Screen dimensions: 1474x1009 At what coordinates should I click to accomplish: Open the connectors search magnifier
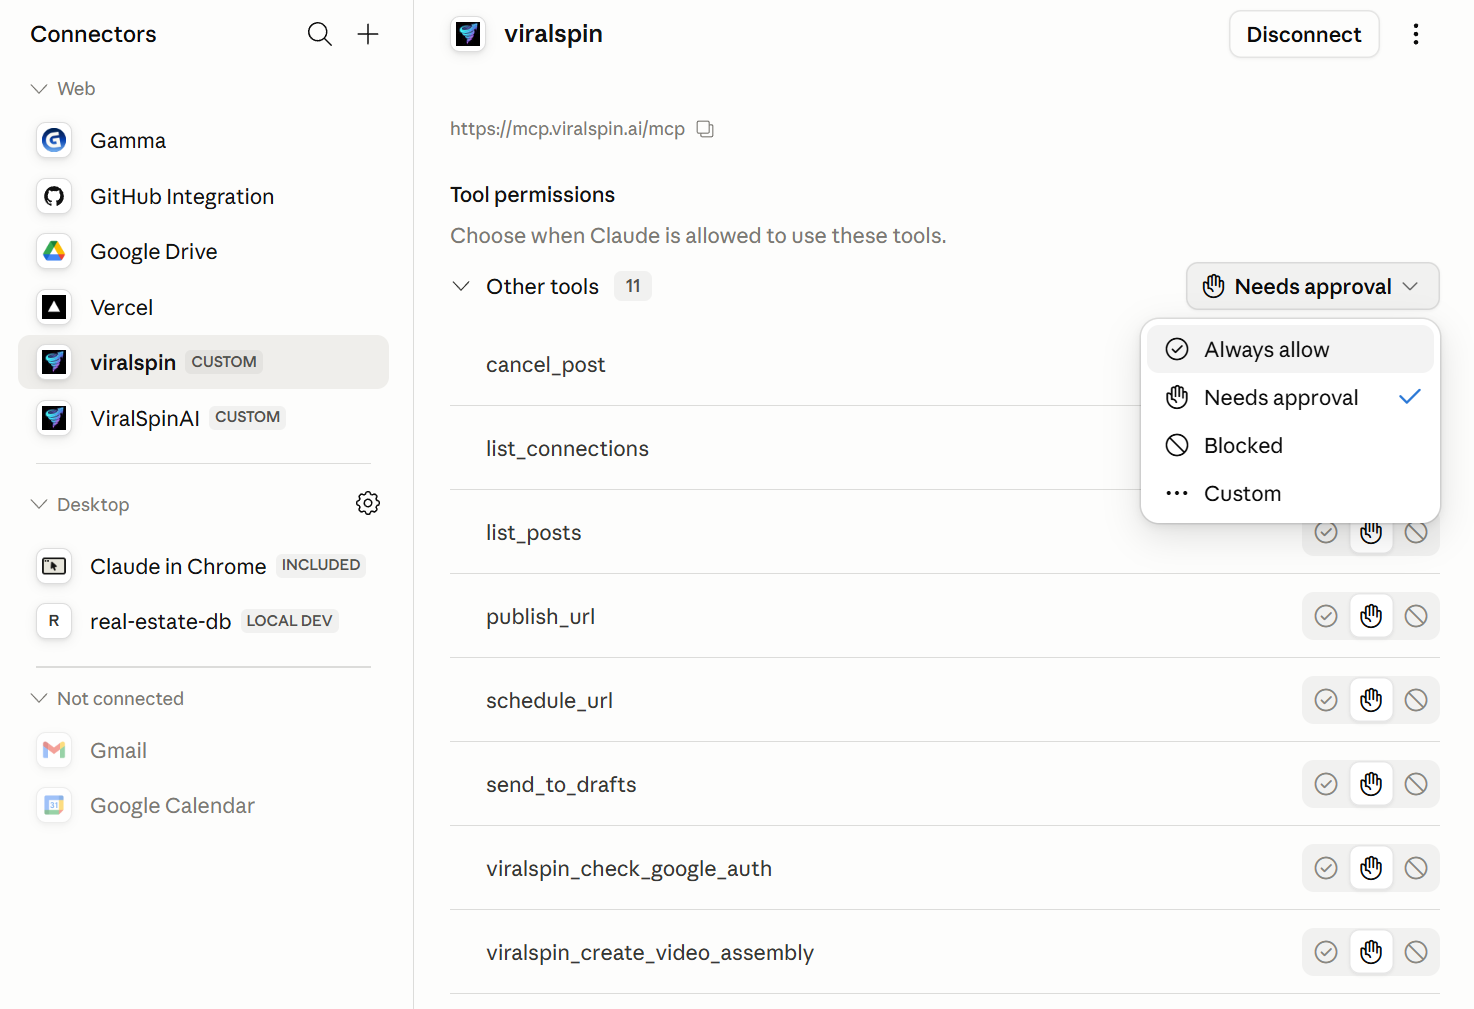click(x=320, y=34)
